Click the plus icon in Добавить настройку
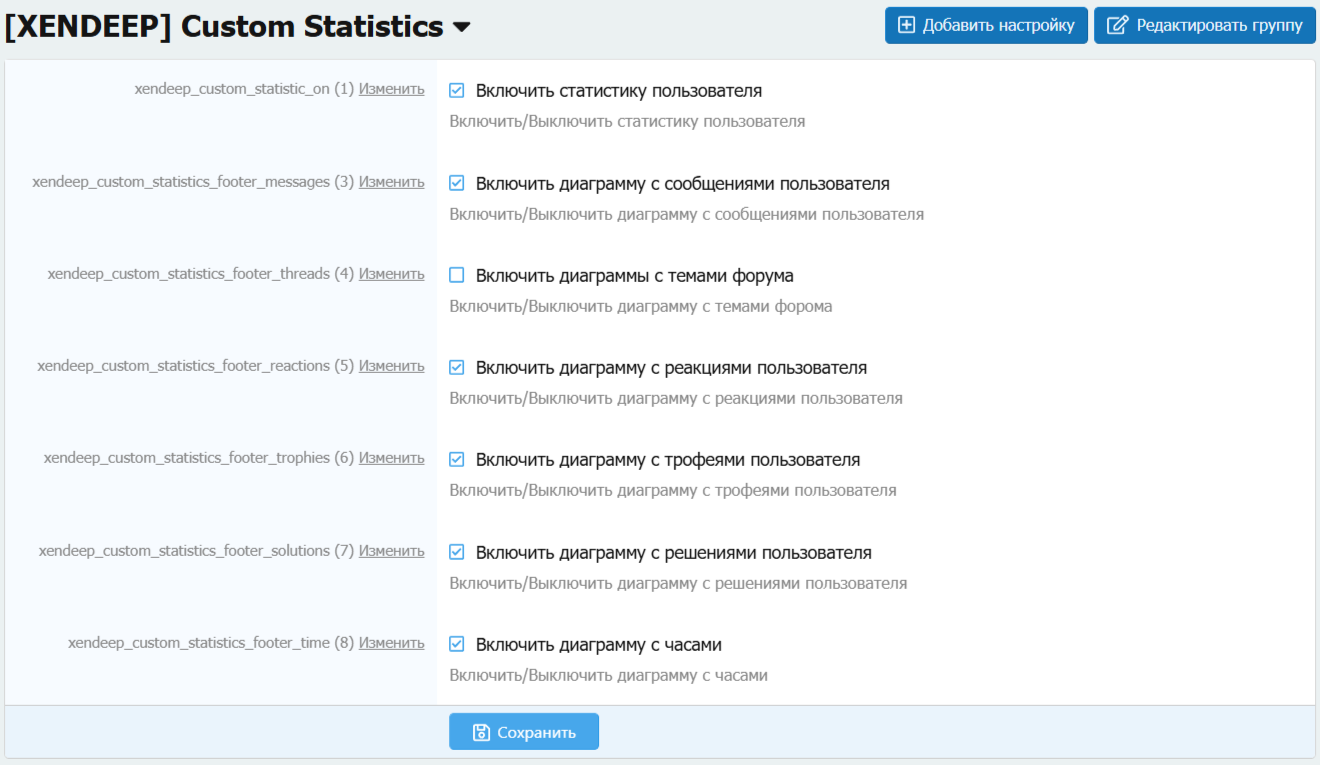The height and width of the screenshot is (765, 1320). click(x=906, y=25)
